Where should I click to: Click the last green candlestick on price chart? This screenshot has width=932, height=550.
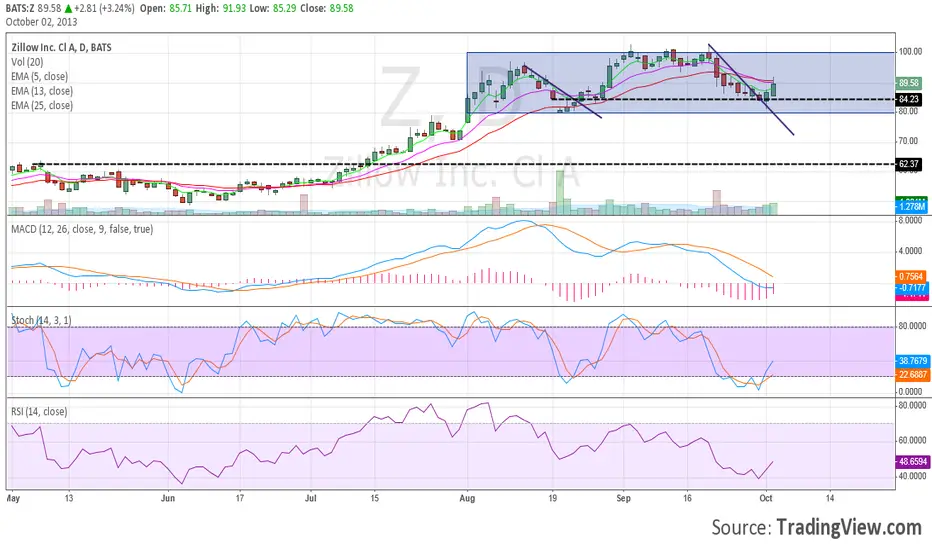773,89
